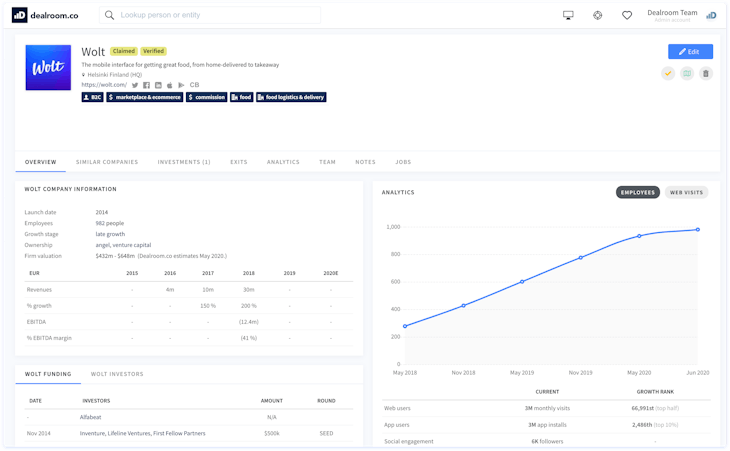Open Wolt's Apple App Store icon
This screenshot has height=451, width=730.
click(x=169, y=85)
